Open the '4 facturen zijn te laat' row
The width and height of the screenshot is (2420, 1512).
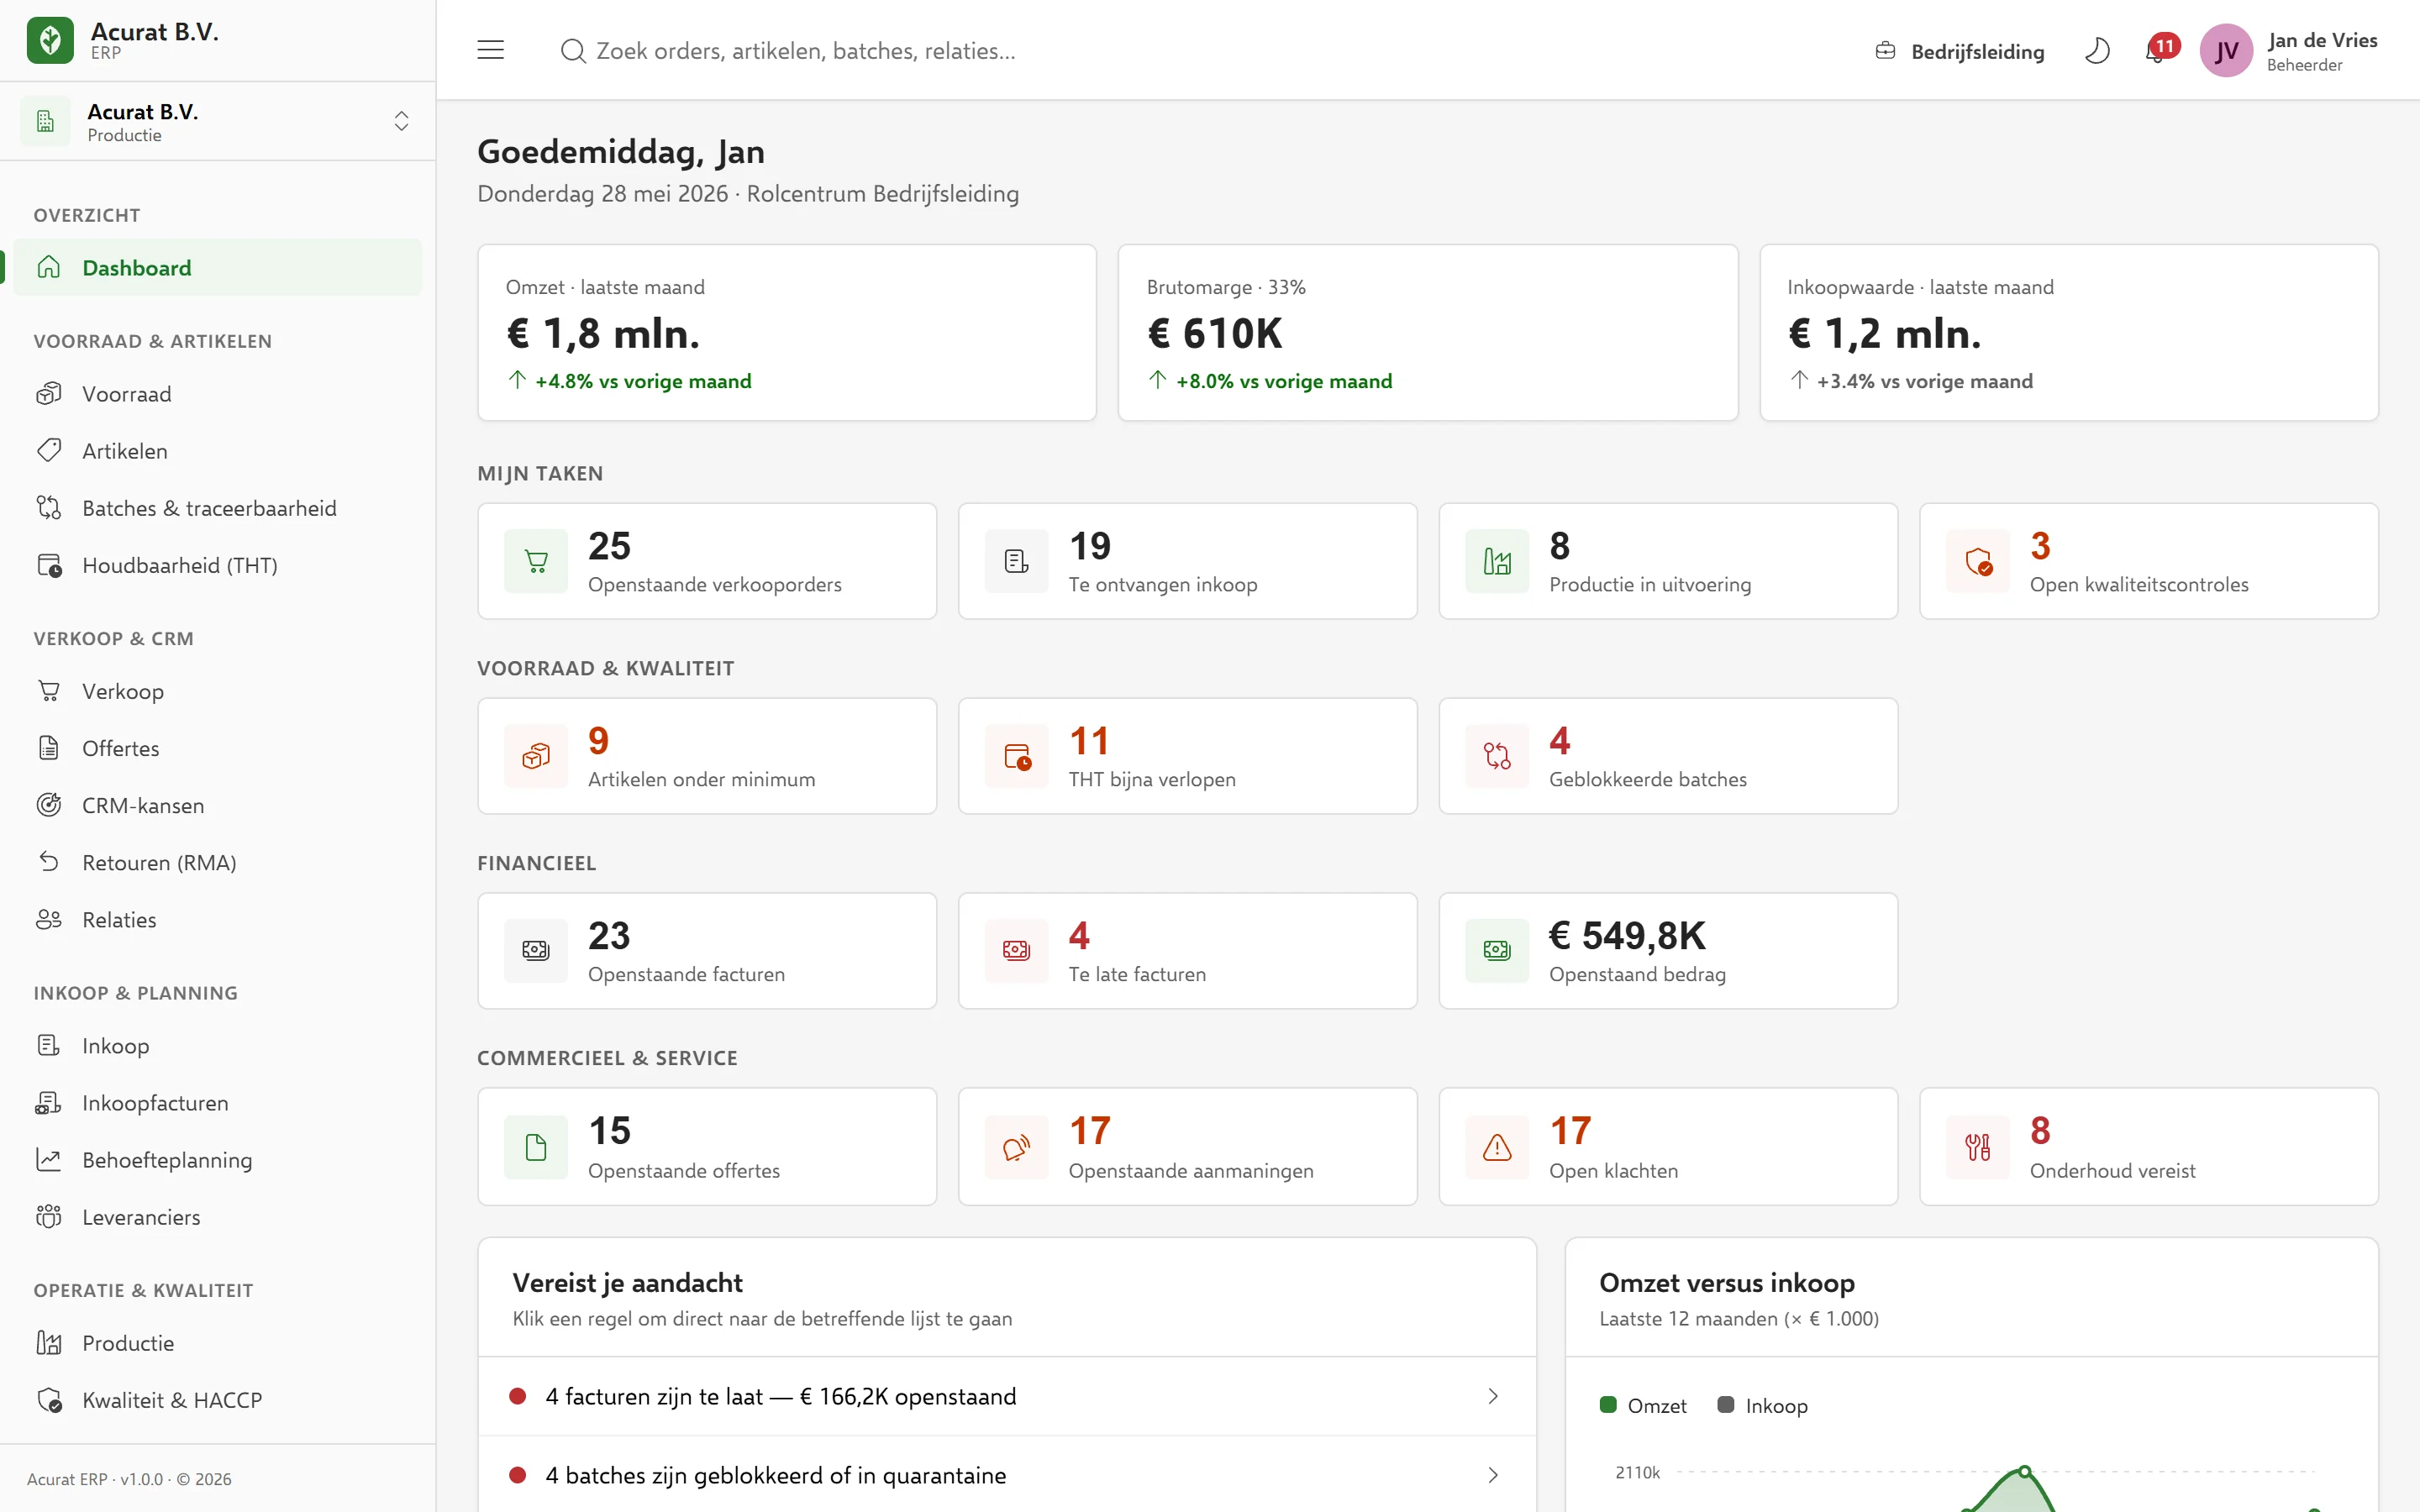(x=1007, y=1396)
